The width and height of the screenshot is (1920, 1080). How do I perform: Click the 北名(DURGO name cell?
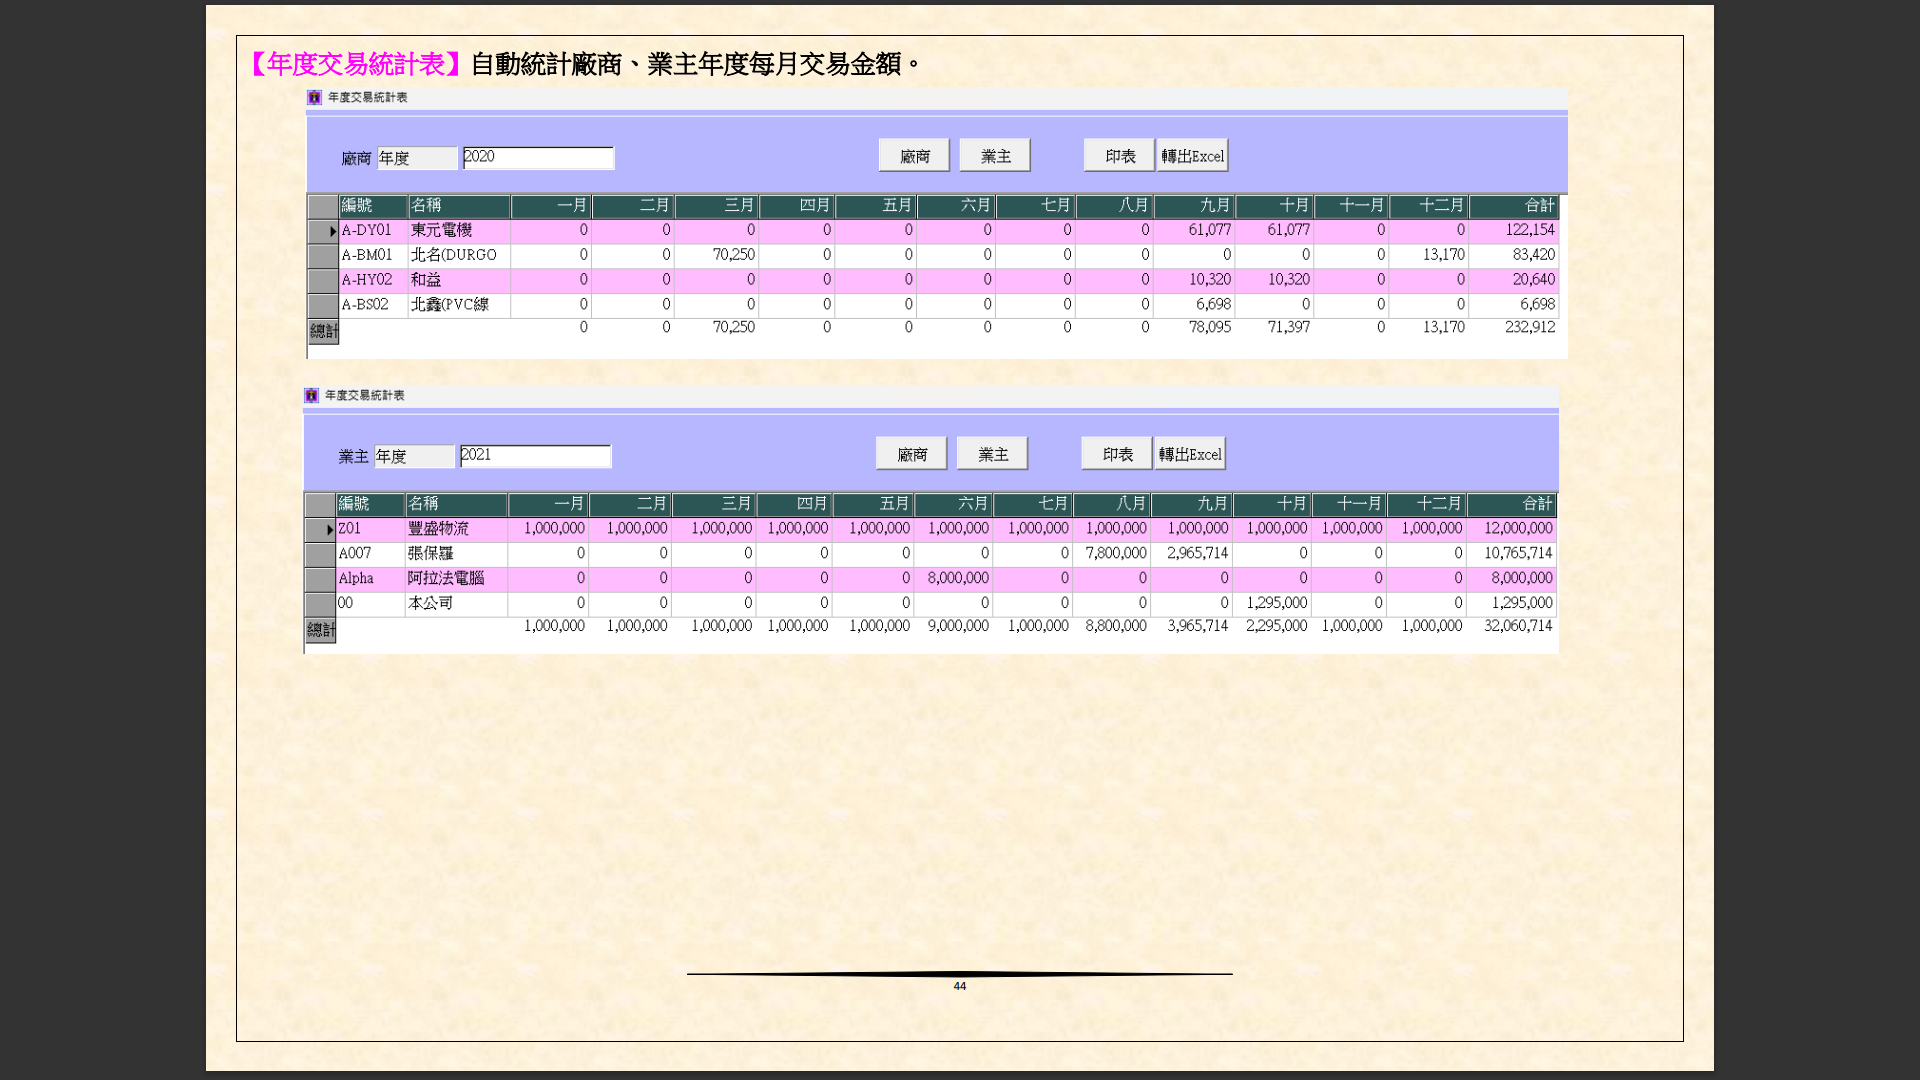pos(459,256)
